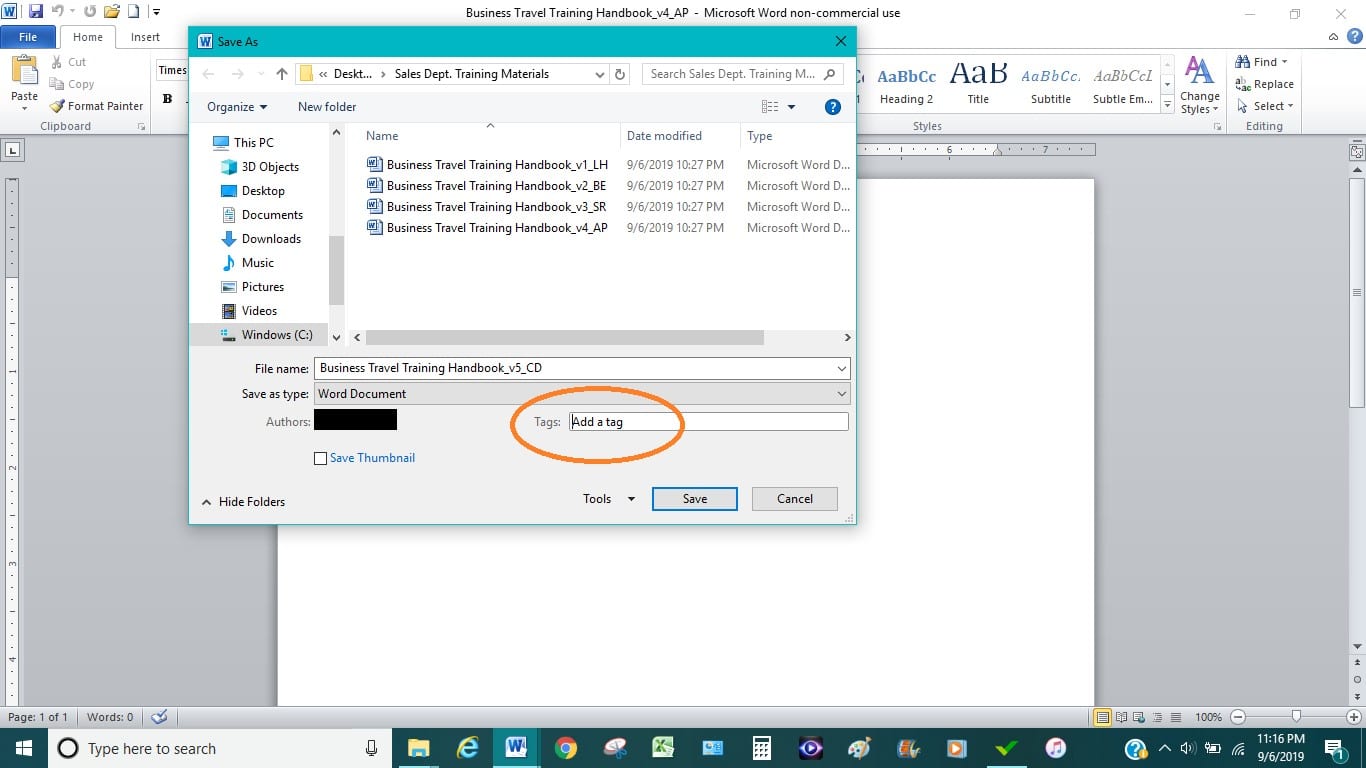Launch Excel from the taskbar
This screenshot has height=768, width=1366.
point(663,748)
